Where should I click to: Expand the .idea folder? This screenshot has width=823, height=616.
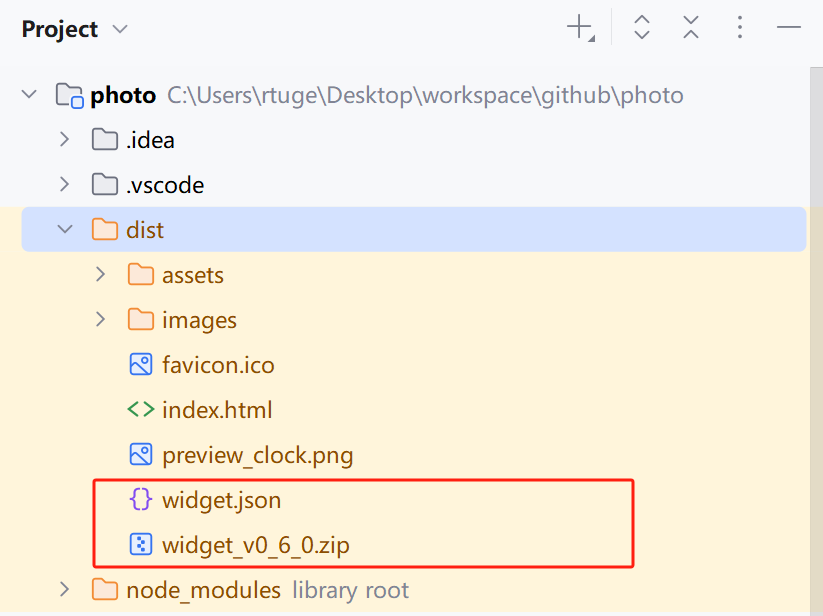(x=65, y=140)
